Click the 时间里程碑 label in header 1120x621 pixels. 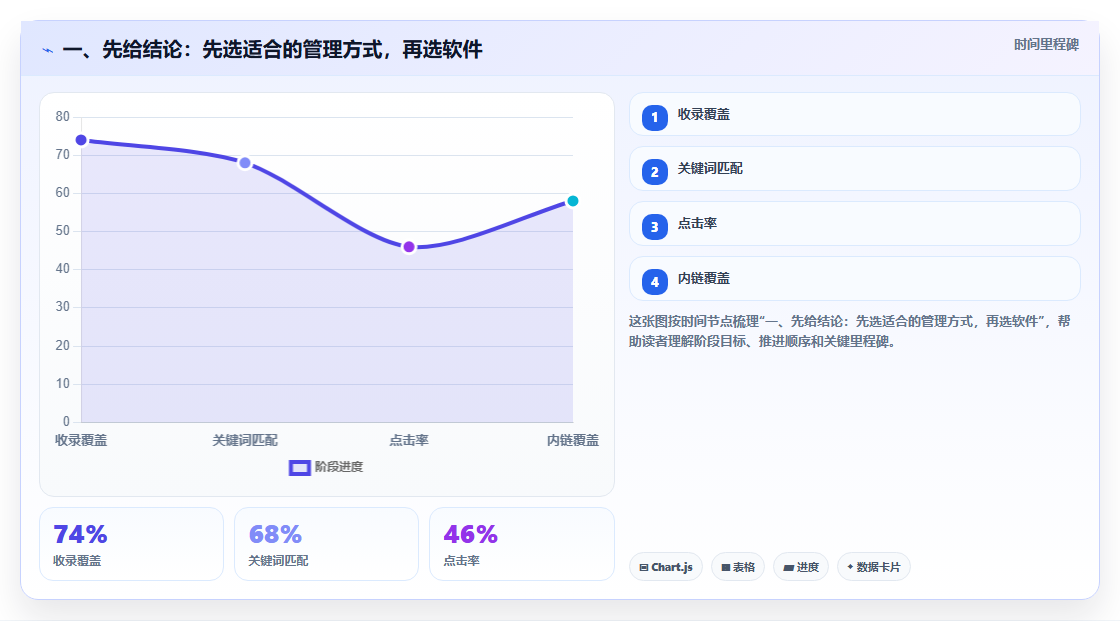[1046, 44]
